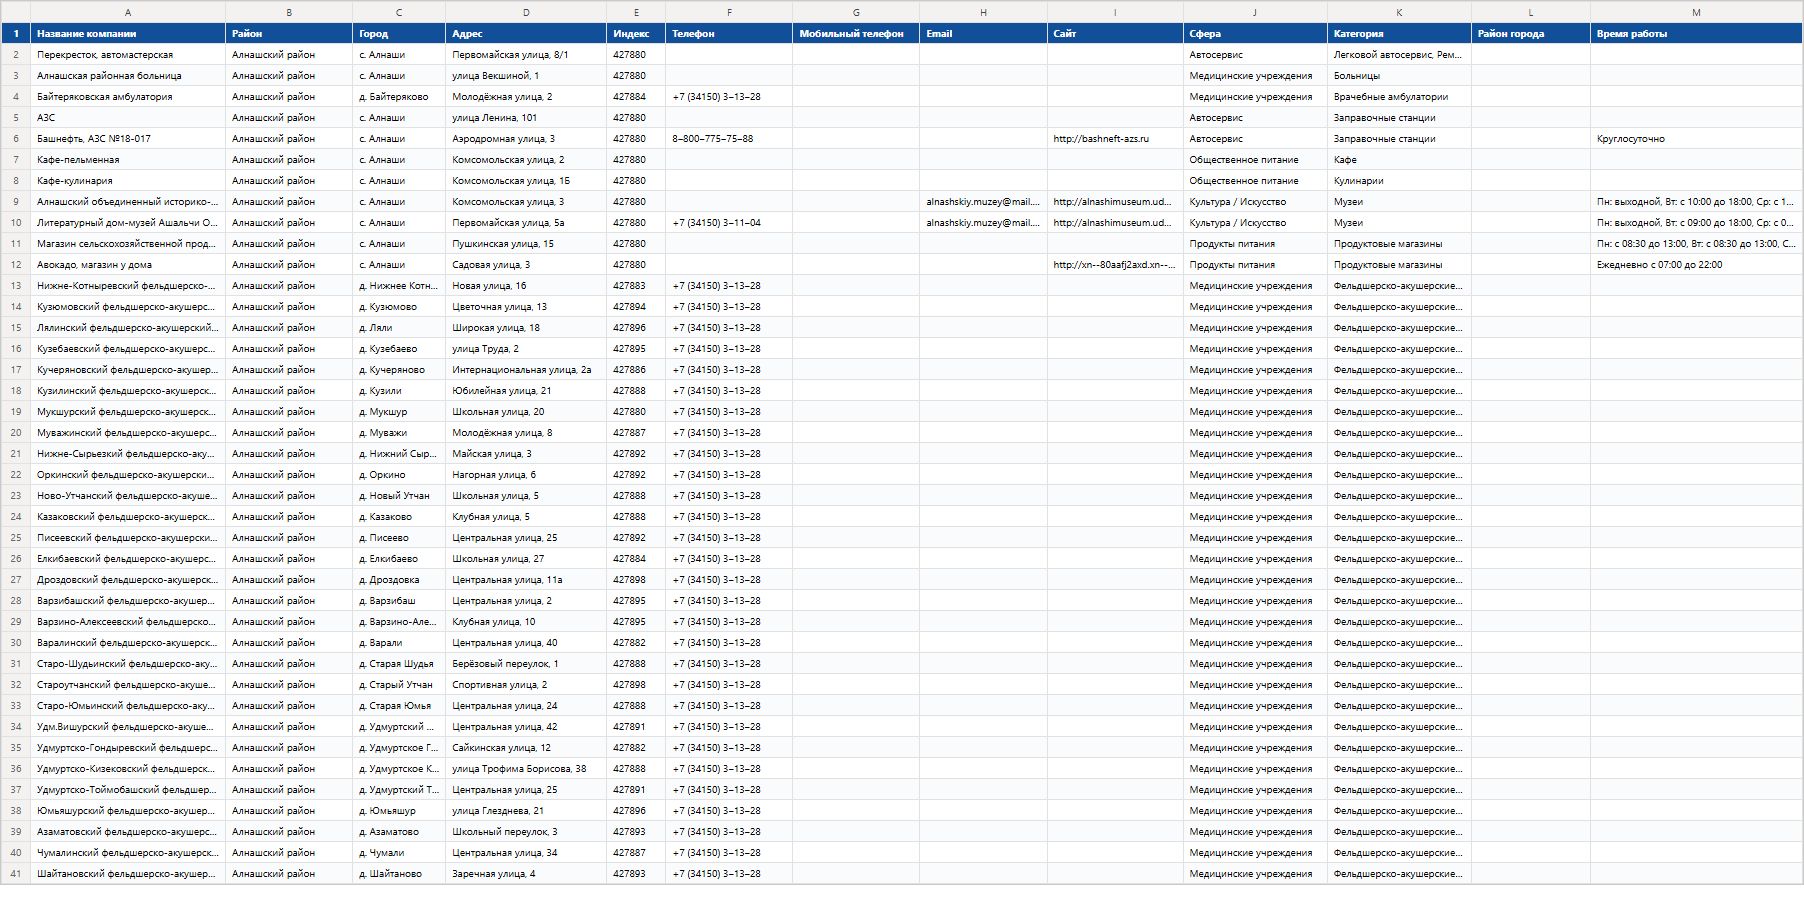Select address 'Садовая улица, 3'
The width and height of the screenshot is (1804, 902).
click(526, 265)
